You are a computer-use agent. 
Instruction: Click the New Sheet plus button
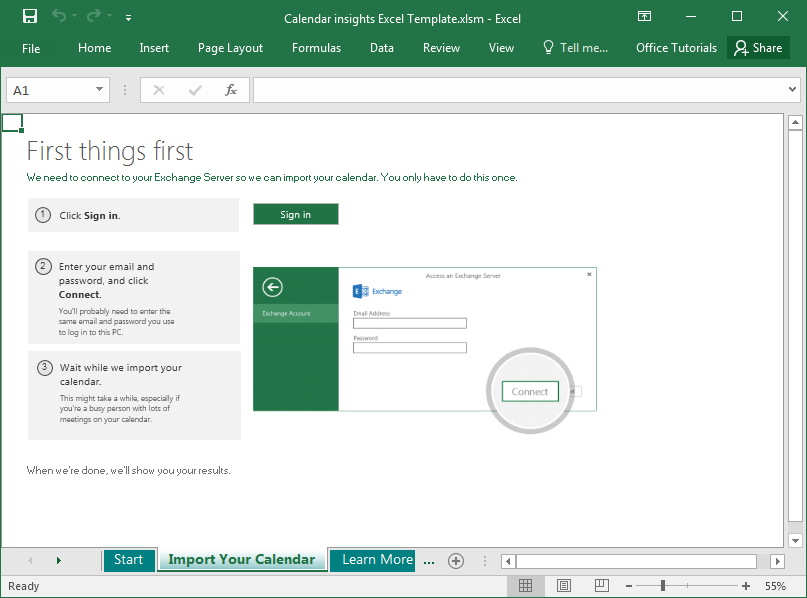point(456,561)
